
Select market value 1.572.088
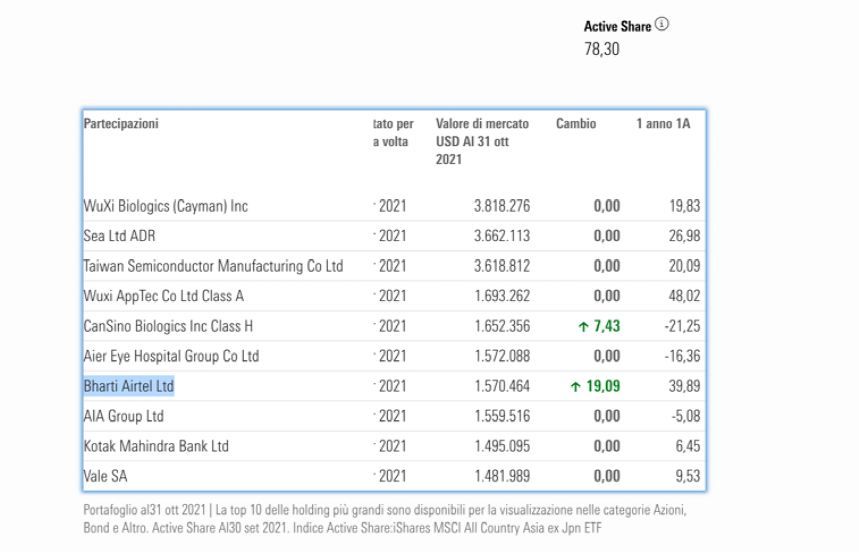click(x=502, y=356)
